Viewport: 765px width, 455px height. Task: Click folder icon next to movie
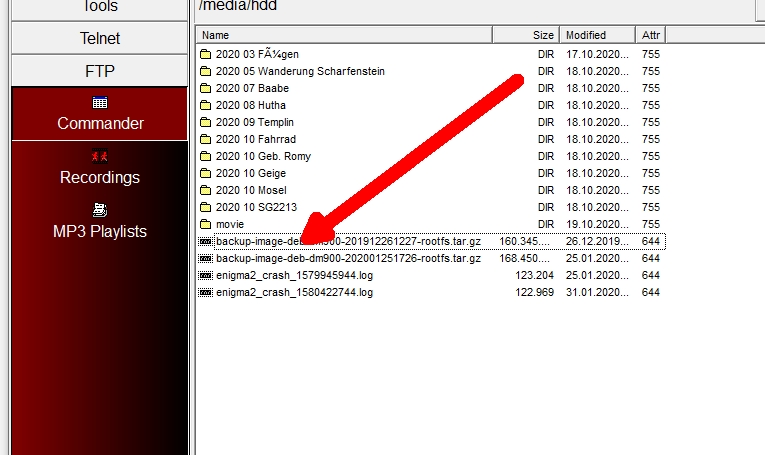(x=205, y=224)
